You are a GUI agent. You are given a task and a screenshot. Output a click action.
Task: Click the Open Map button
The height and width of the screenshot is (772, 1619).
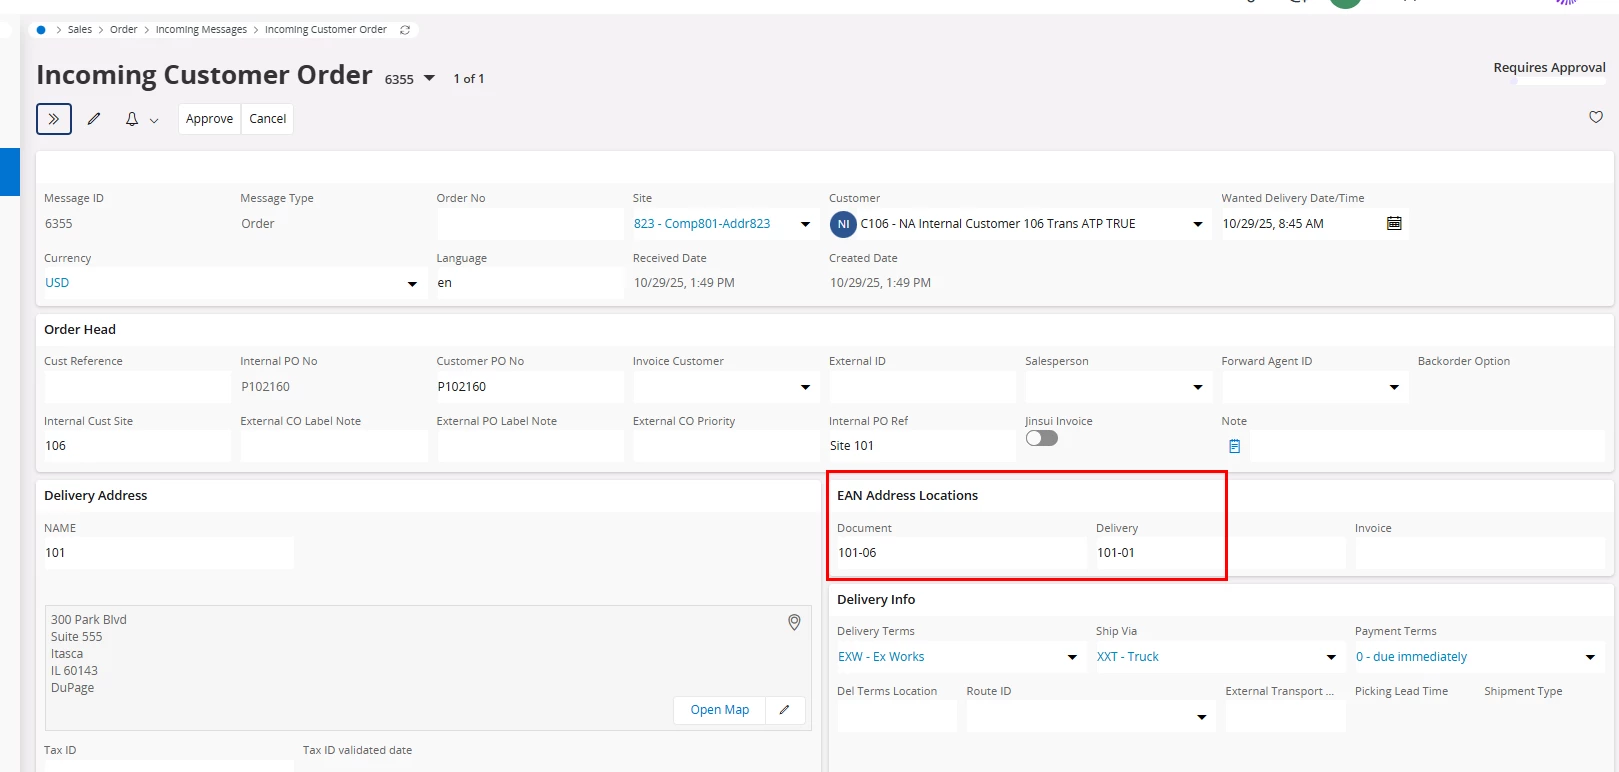719,710
